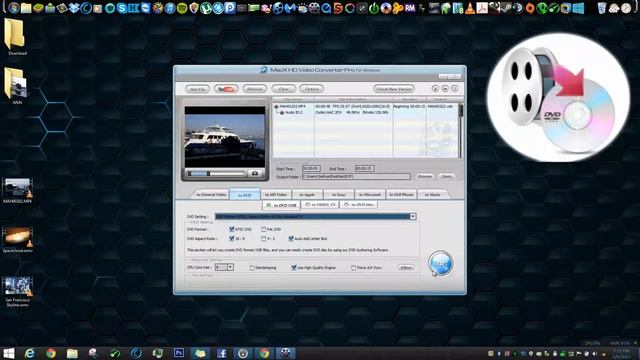The image size is (640, 360).
Task: Open uTorrent from the top dock
Action: tap(206, 8)
